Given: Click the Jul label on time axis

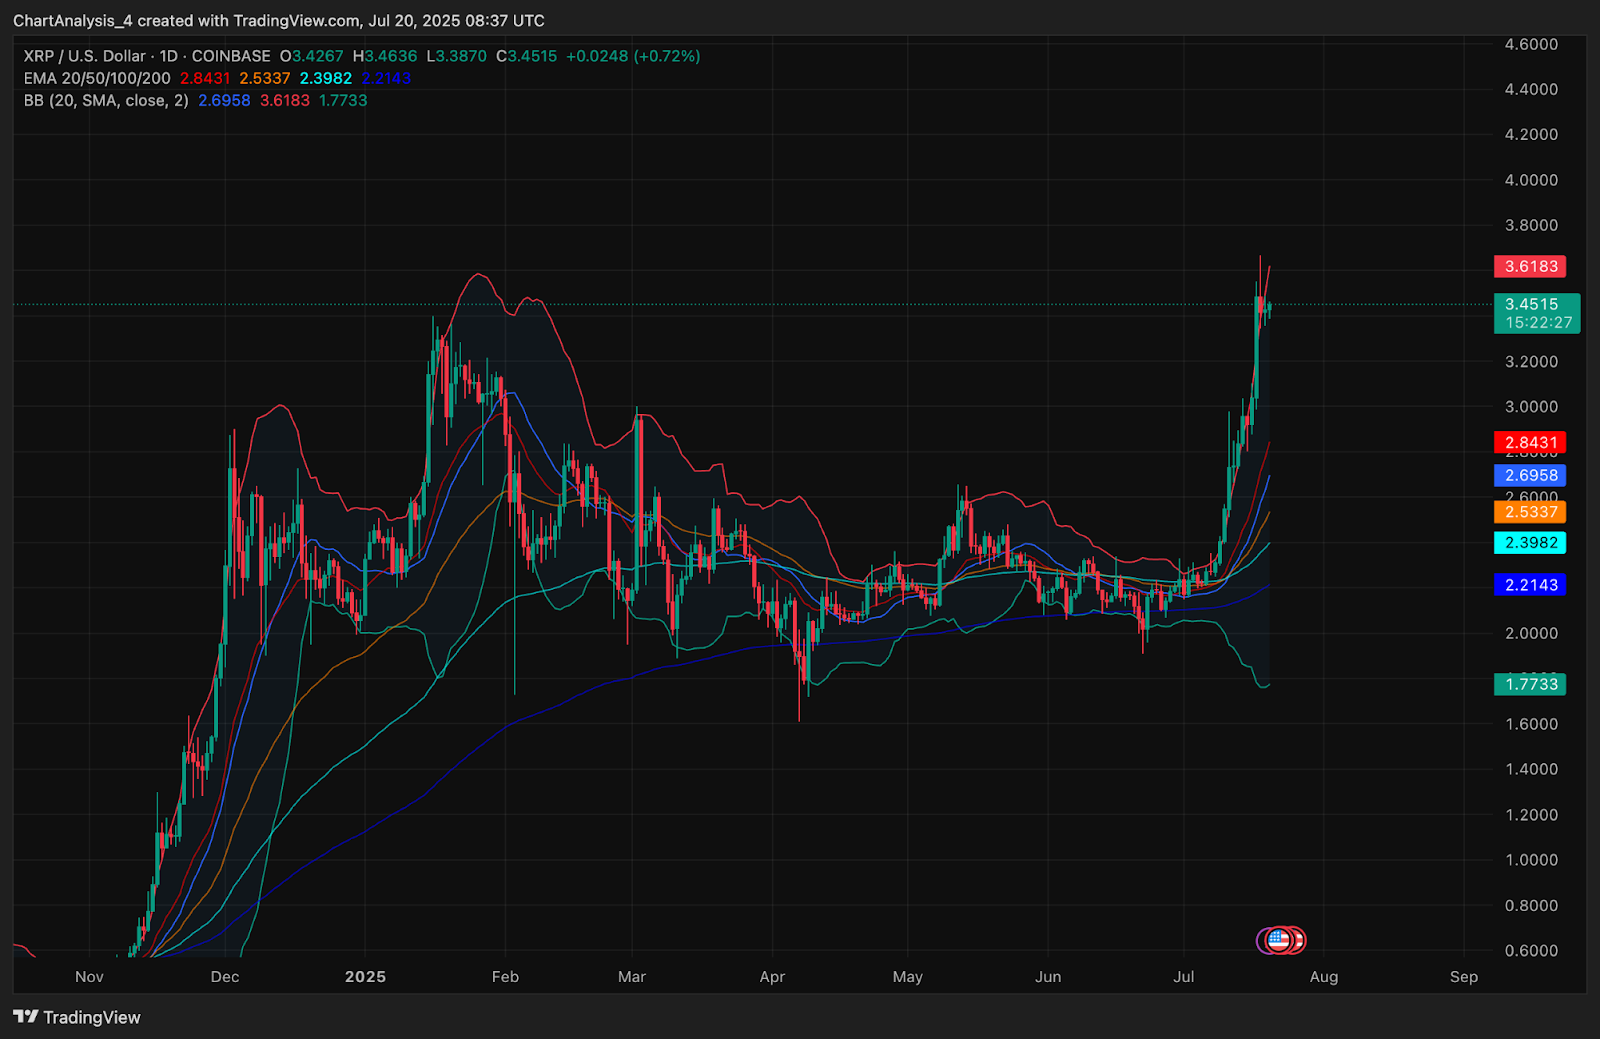Looking at the screenshot, I should (1183, 976).
